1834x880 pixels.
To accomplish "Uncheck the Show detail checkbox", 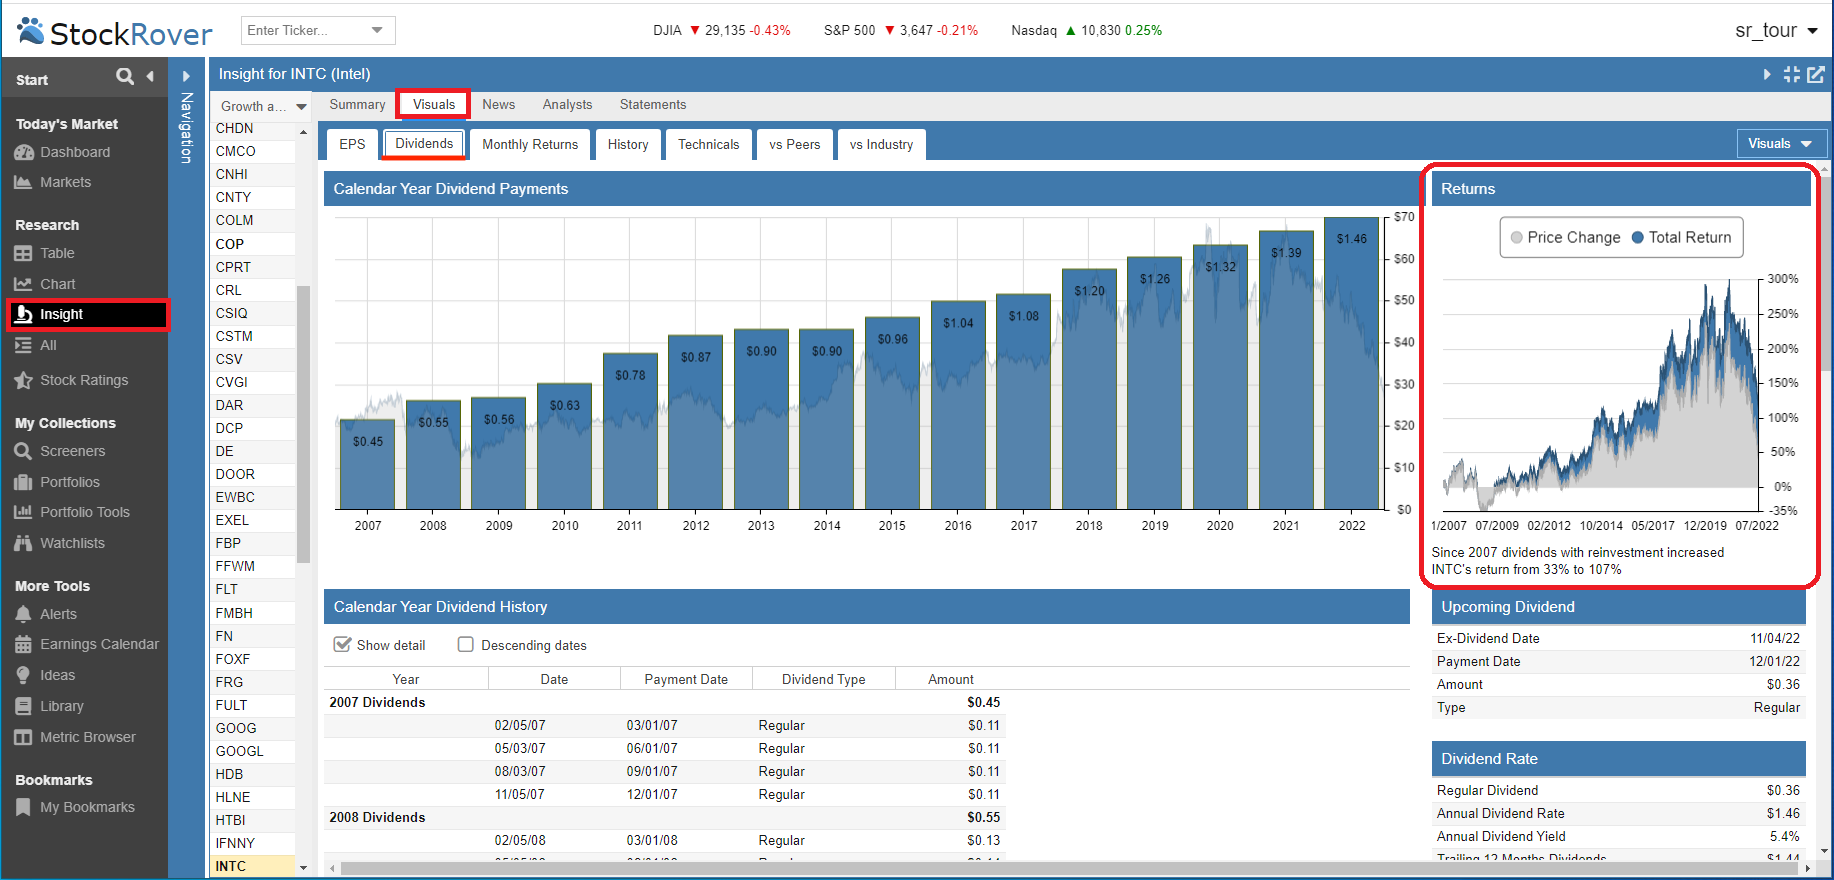I will click(x=342, y=645).
